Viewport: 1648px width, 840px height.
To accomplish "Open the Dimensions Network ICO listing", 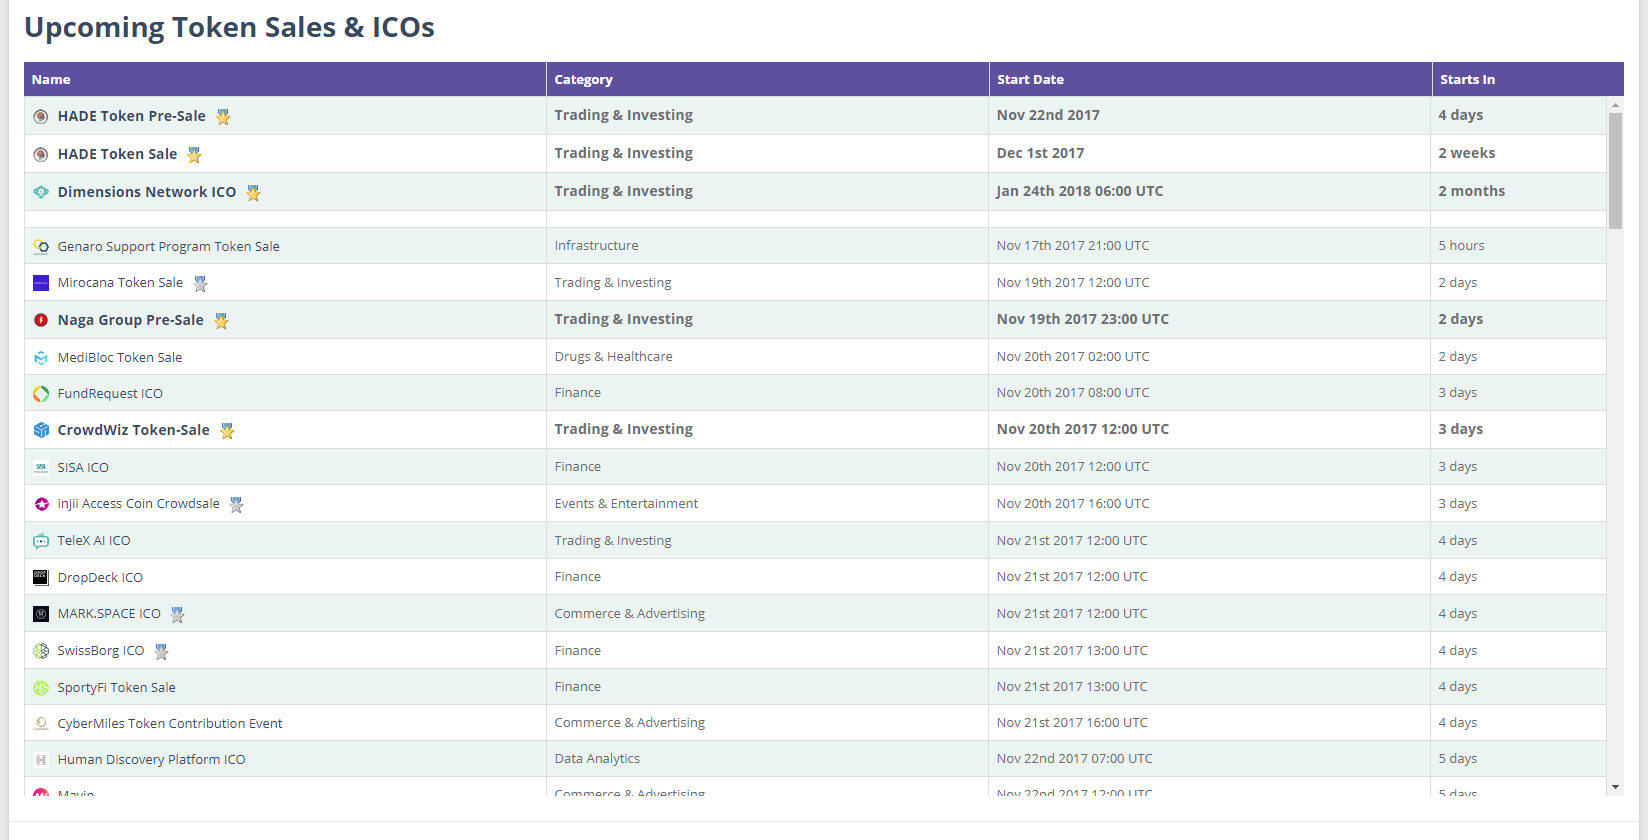I will pos(147,192).
